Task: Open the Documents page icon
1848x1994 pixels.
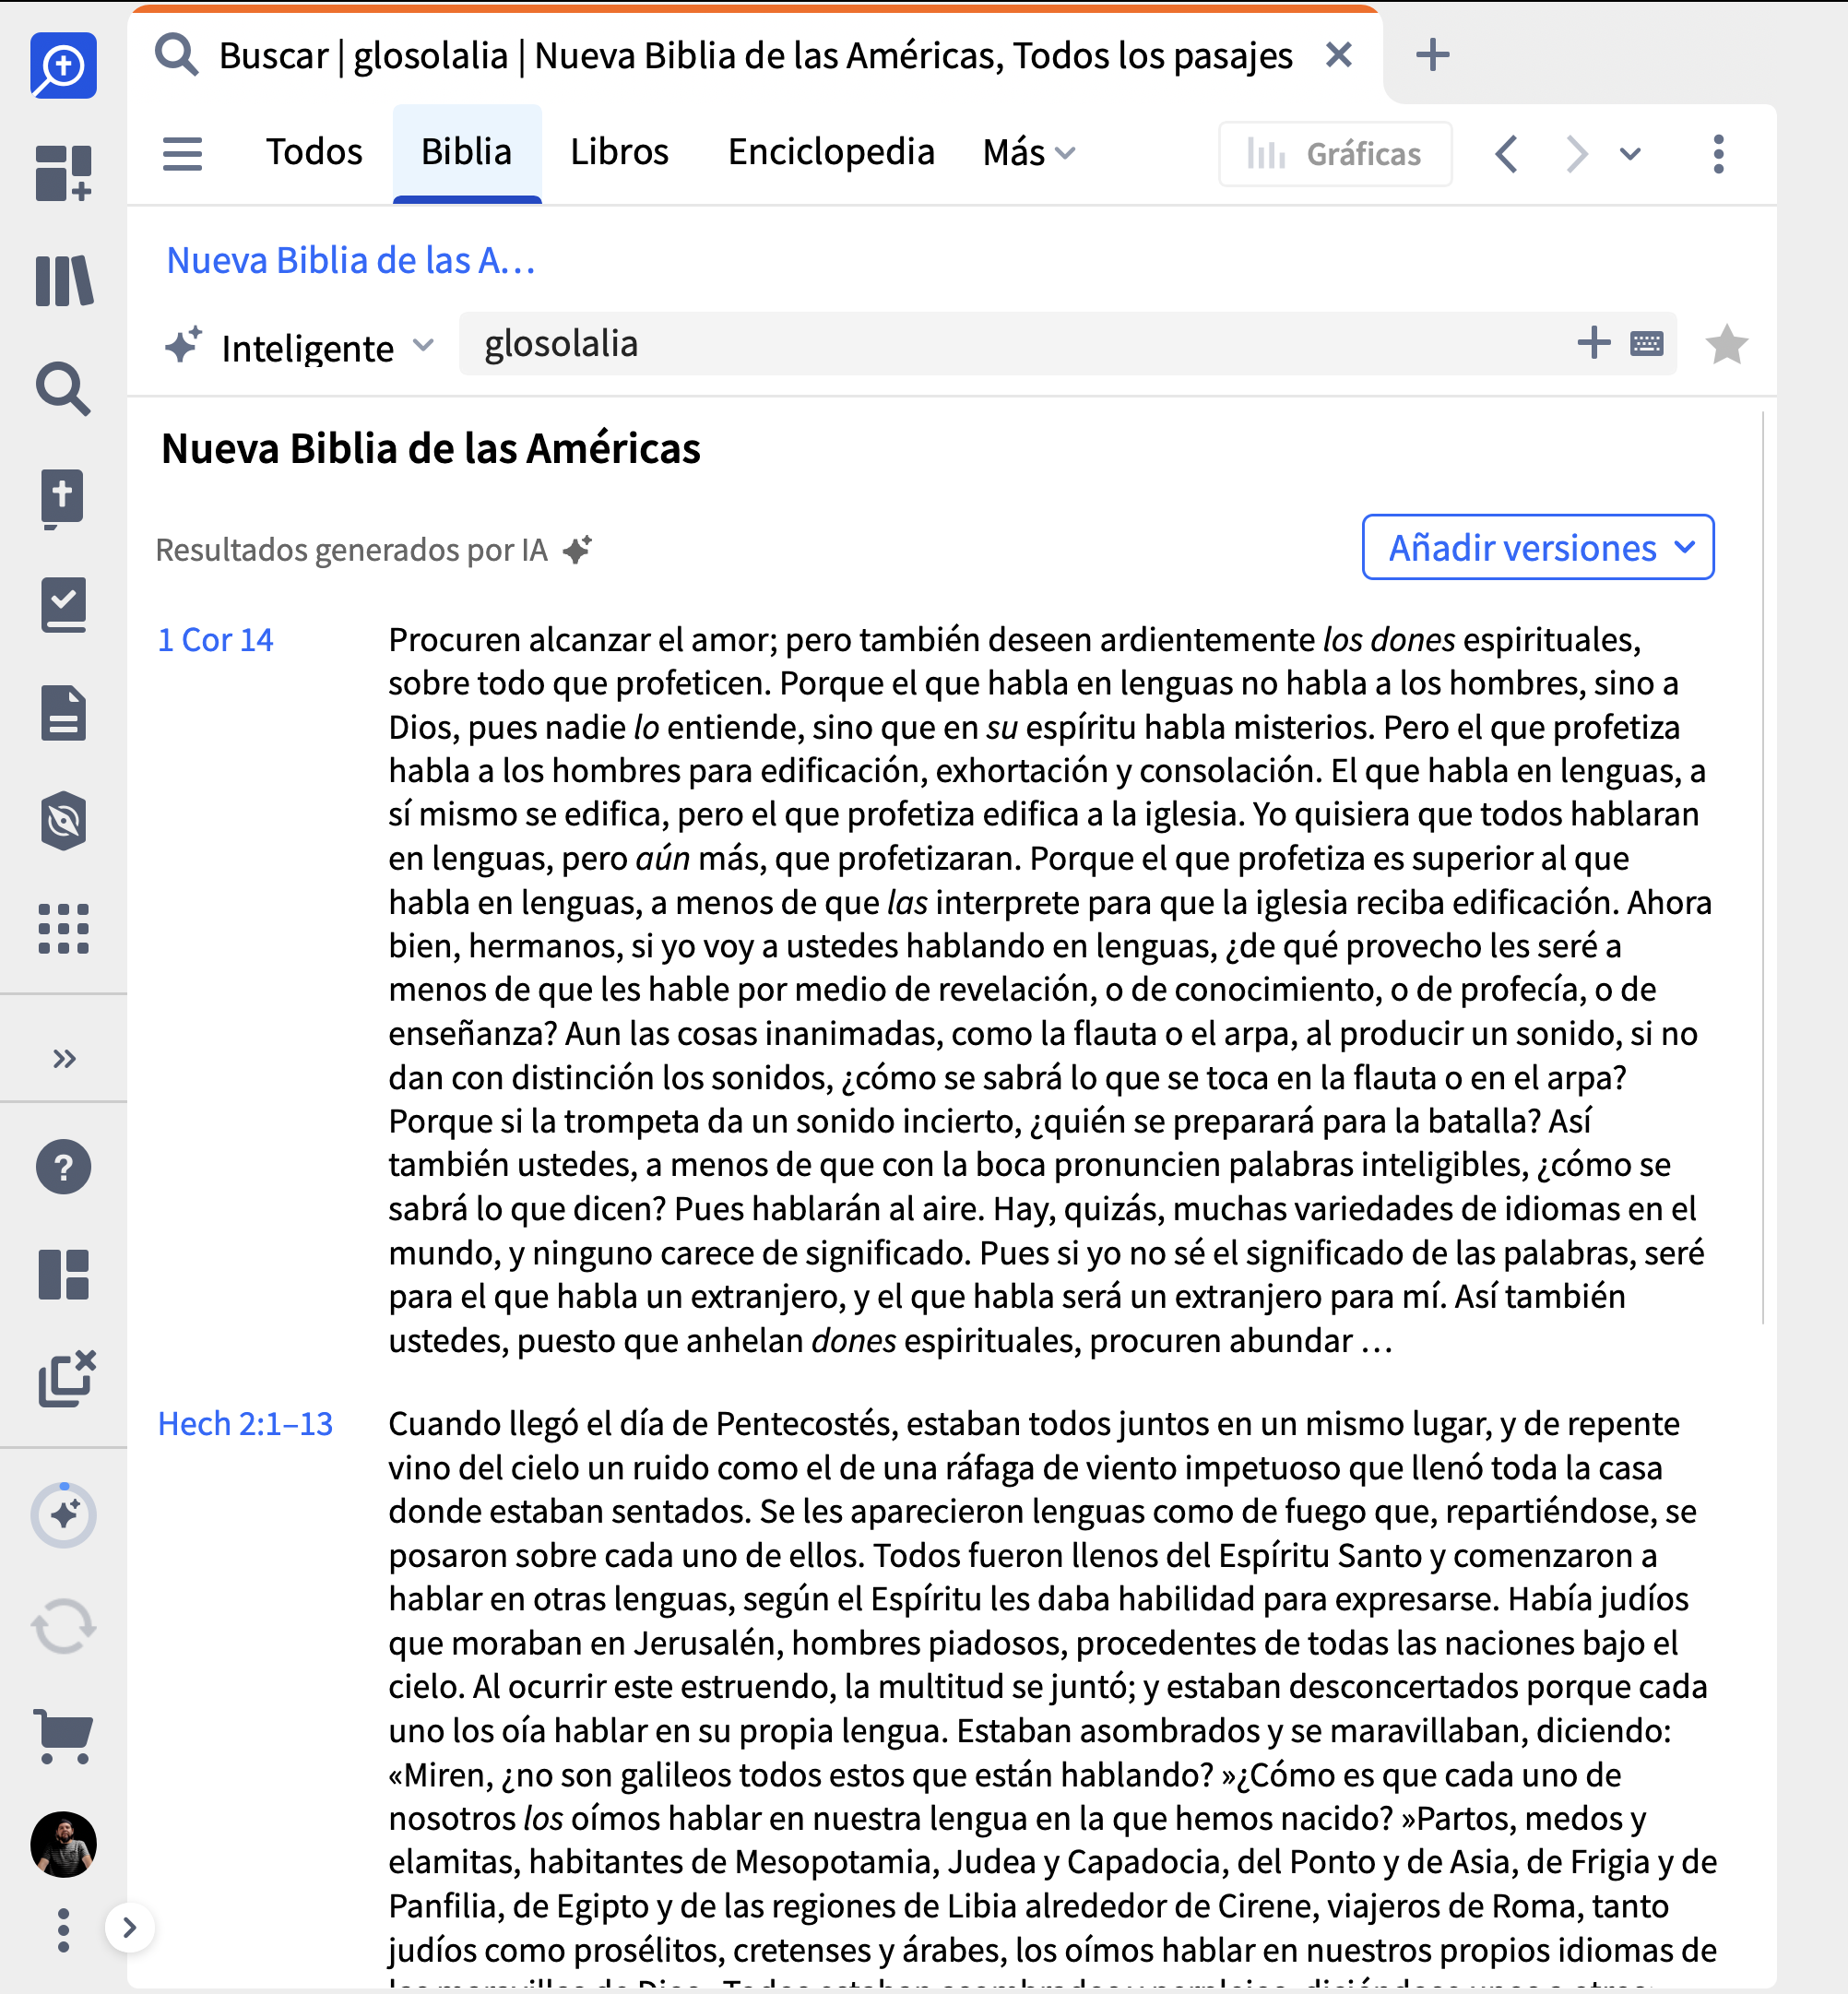Action: tap(63, 713)
